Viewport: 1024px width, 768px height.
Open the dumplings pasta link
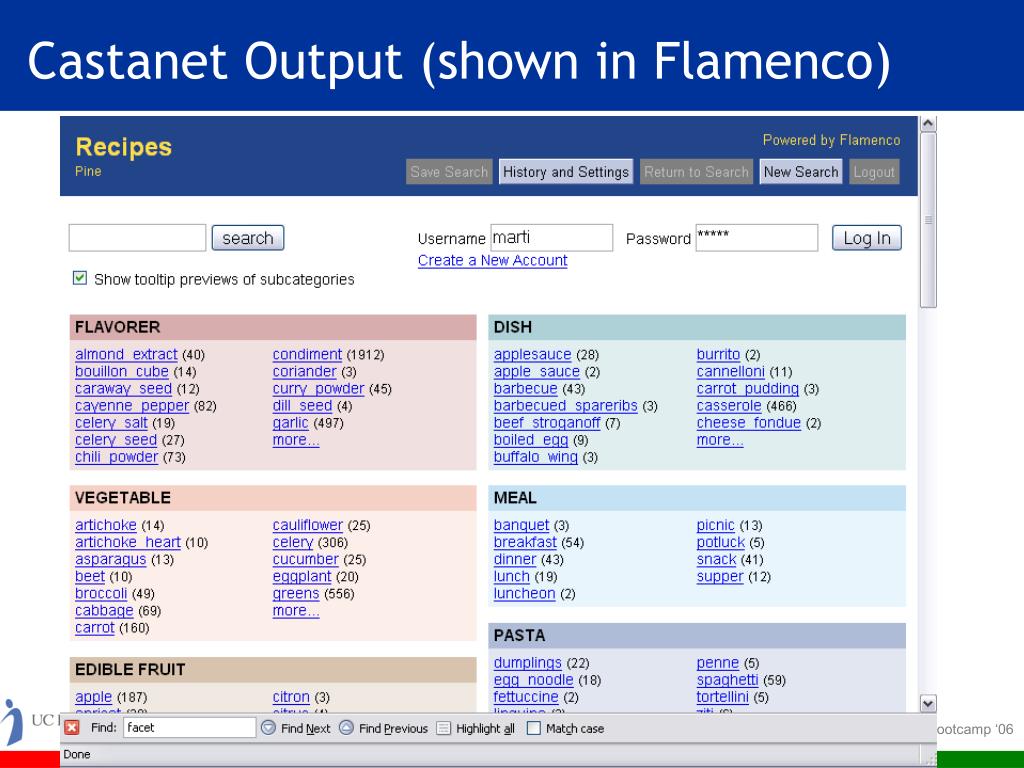click(528, 663)
